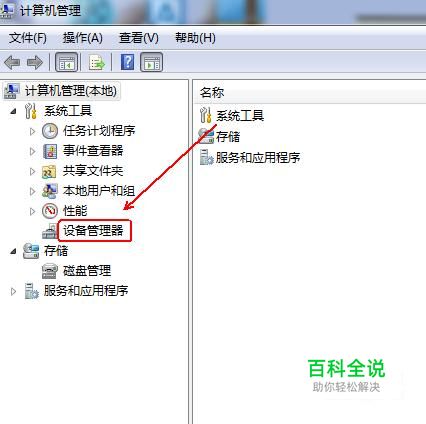Select 本地用户和组 in the tree
426x424 pixels.
(x=99, y=191)
